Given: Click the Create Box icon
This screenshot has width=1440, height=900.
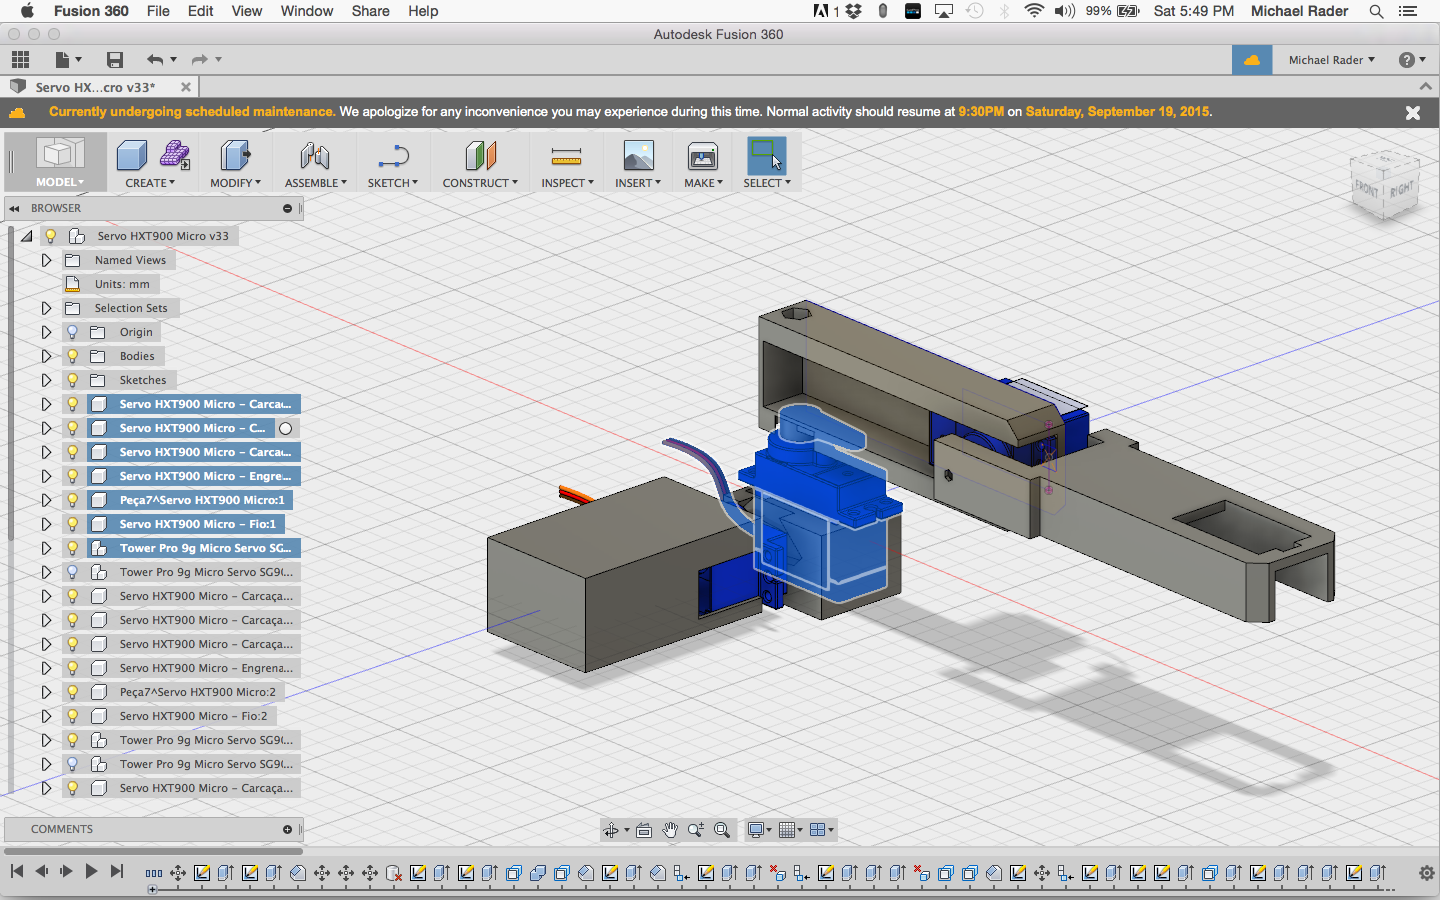Looking at the screenshot, I should (131, 156).
